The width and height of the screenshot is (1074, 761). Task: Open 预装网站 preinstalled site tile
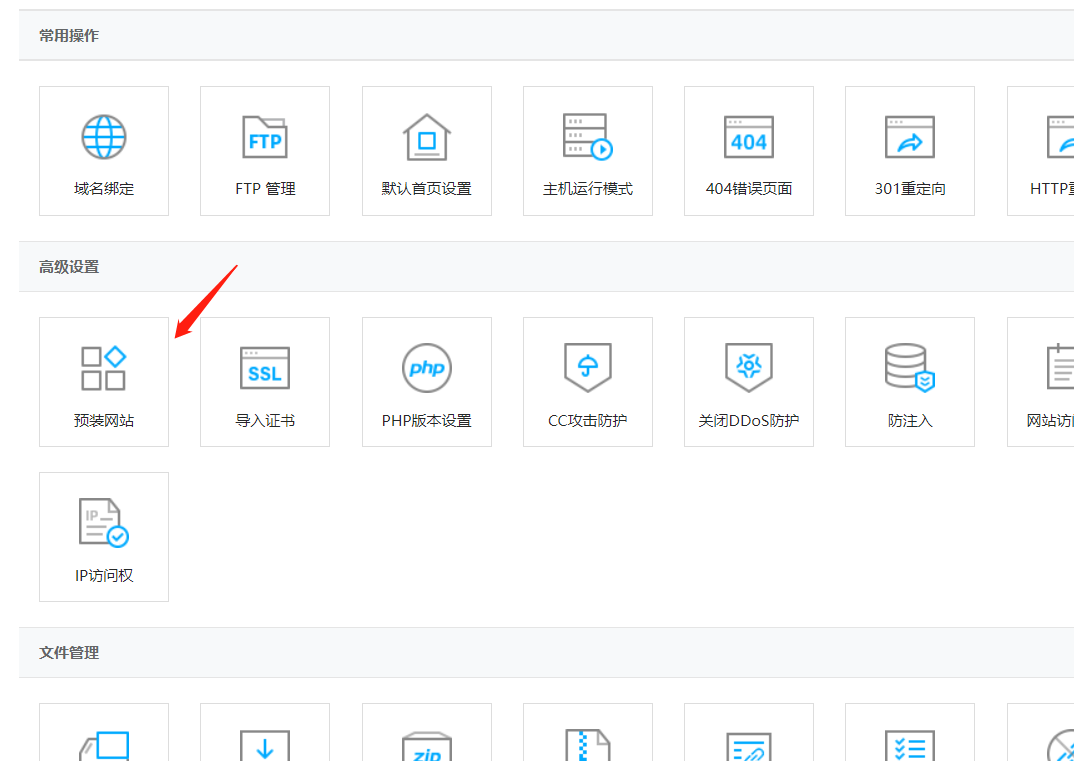coord(104,382)
